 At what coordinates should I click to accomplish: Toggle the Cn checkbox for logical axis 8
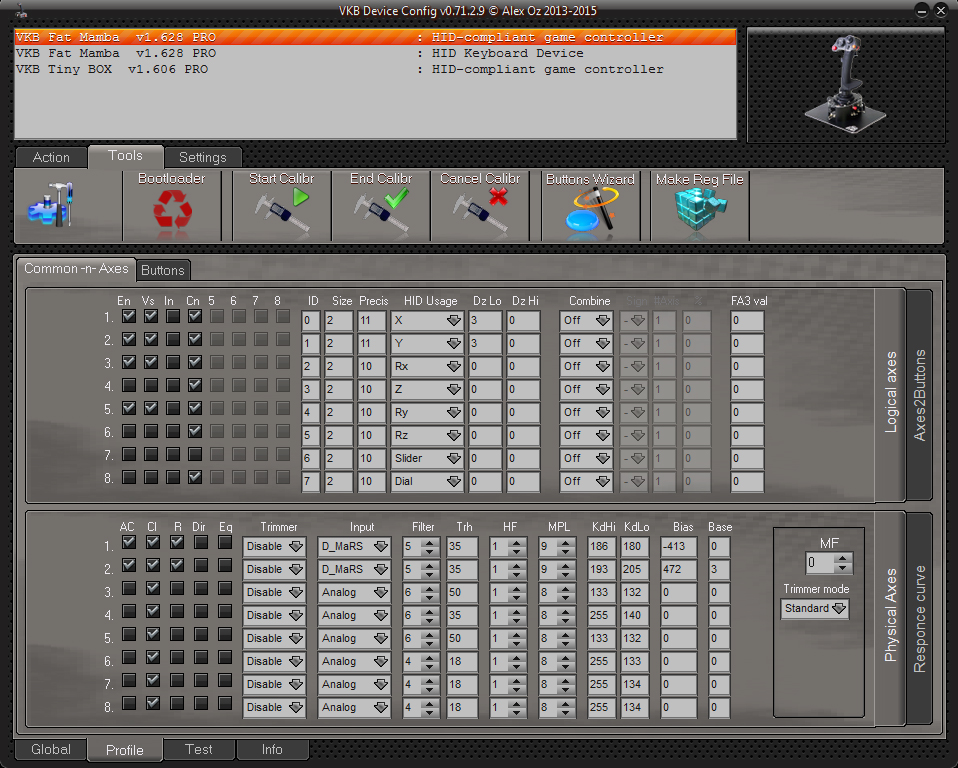[195, 478]
